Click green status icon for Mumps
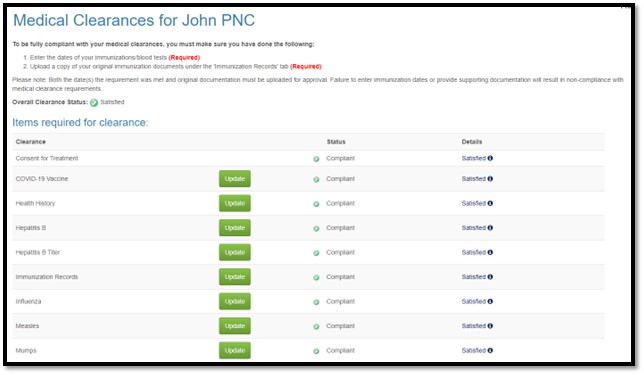This screenshot has height=375, width=644. (x=316, y=351)
